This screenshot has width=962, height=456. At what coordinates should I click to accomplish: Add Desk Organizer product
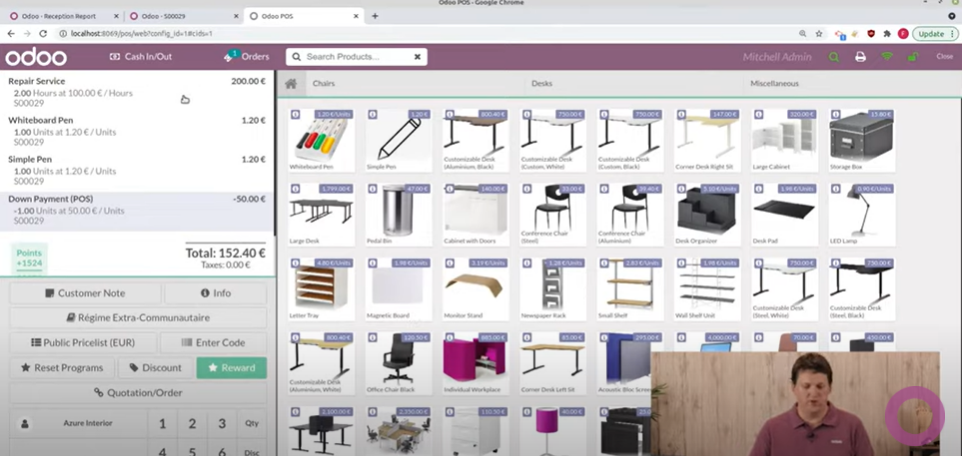(707, 214)
